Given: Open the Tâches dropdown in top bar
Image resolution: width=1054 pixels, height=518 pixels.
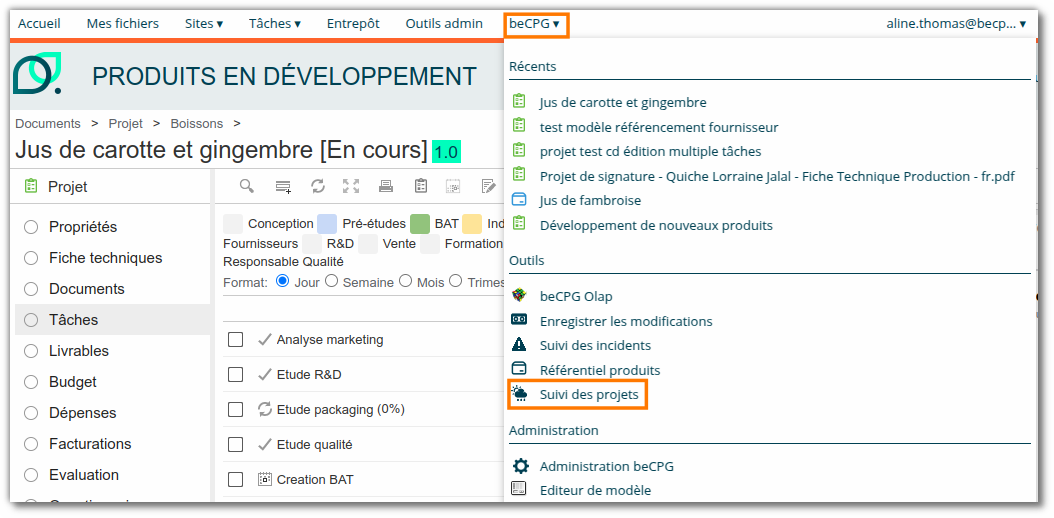Looking at the screenshot, I should [275, 24].
